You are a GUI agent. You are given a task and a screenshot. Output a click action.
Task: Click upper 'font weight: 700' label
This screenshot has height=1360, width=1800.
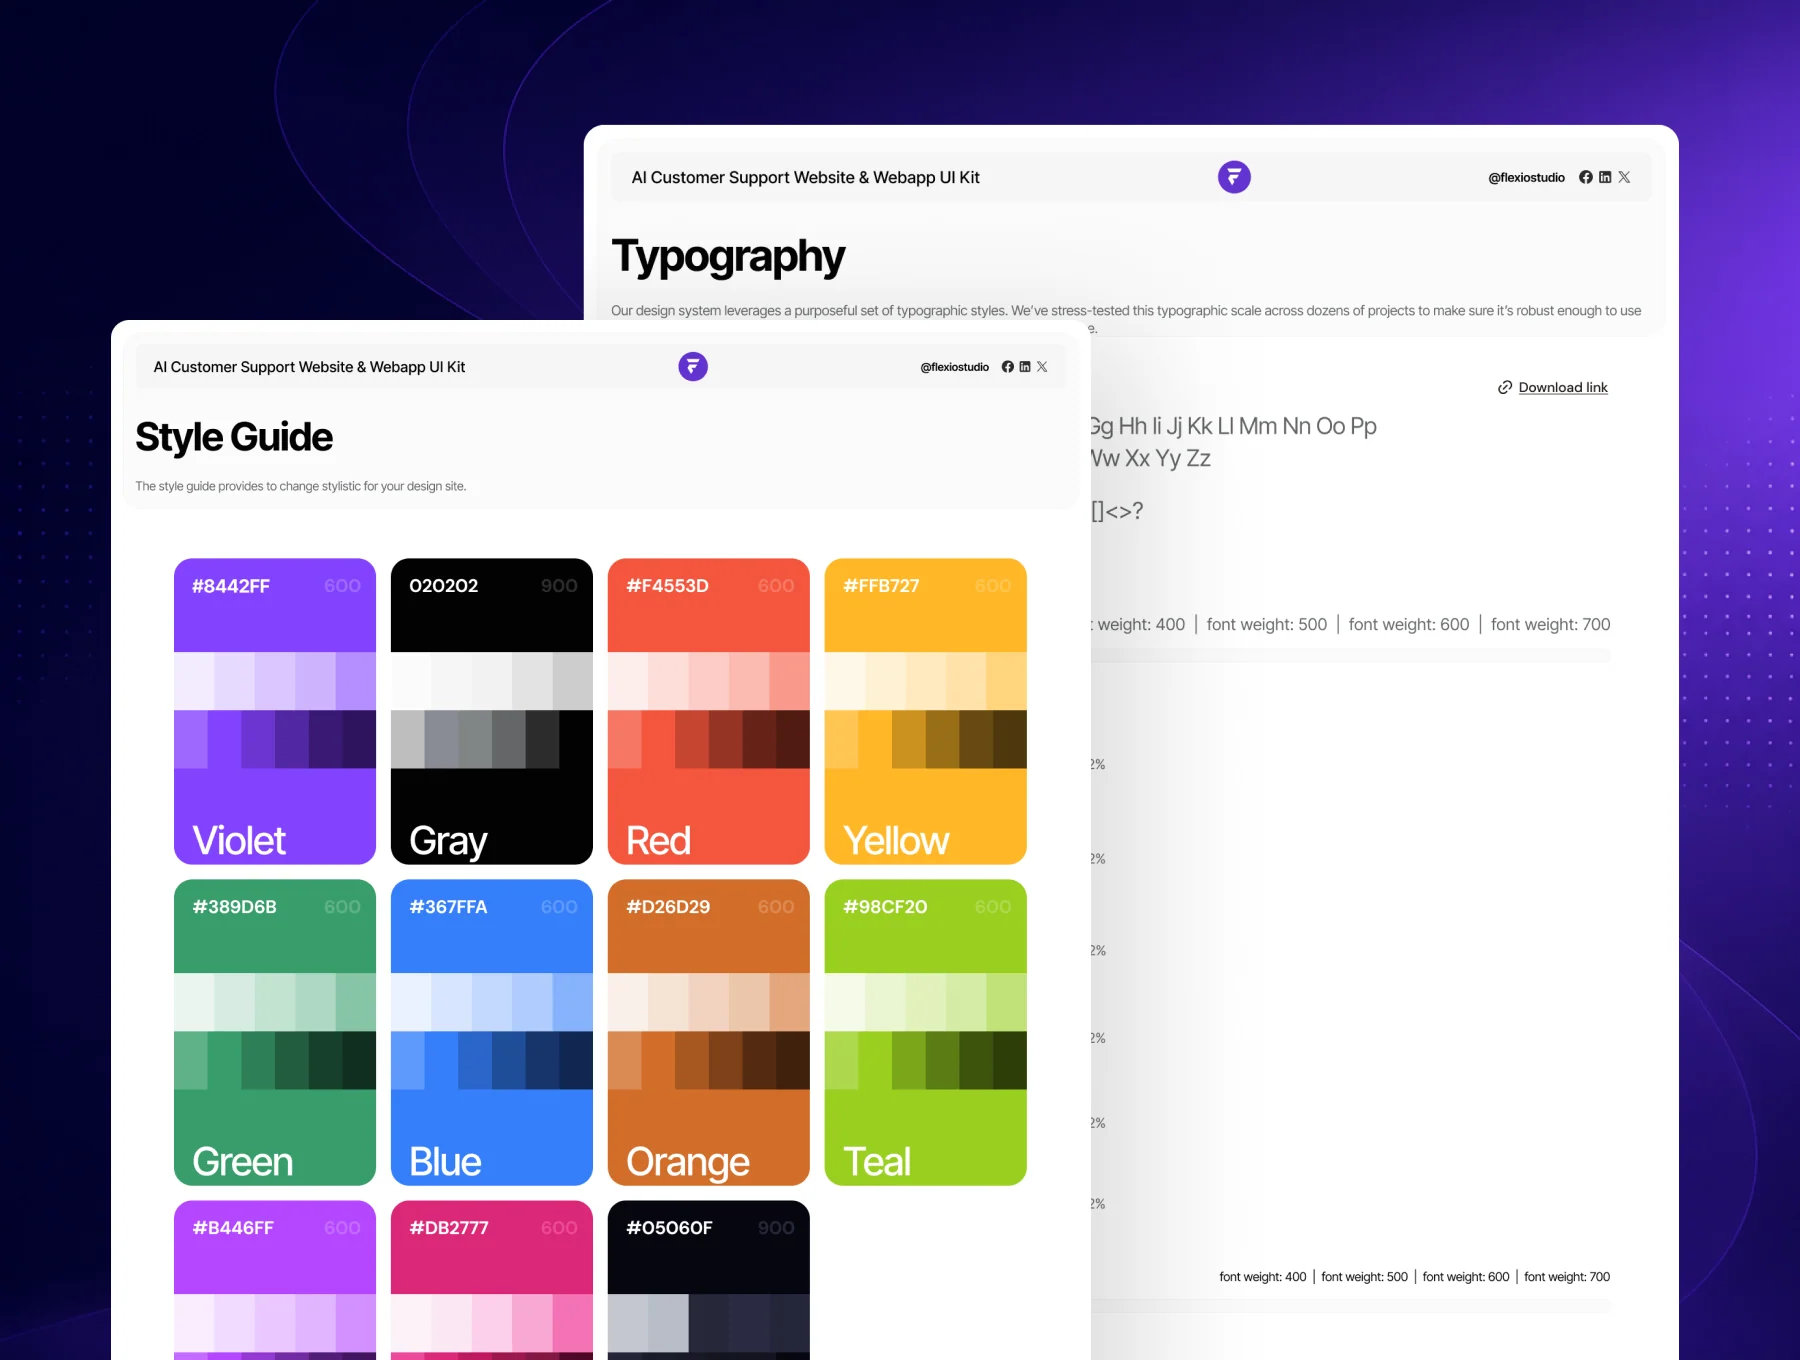click(x=1550, y=624)
